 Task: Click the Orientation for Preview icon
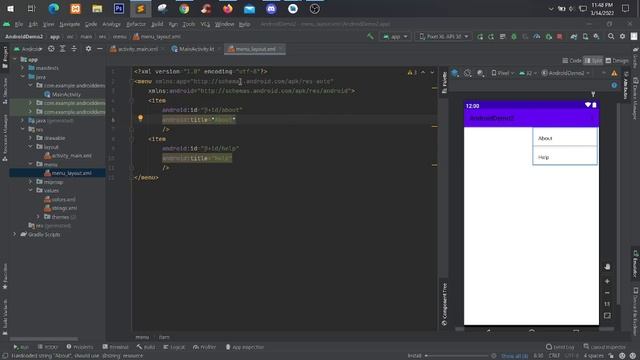(x=468, y=73)
